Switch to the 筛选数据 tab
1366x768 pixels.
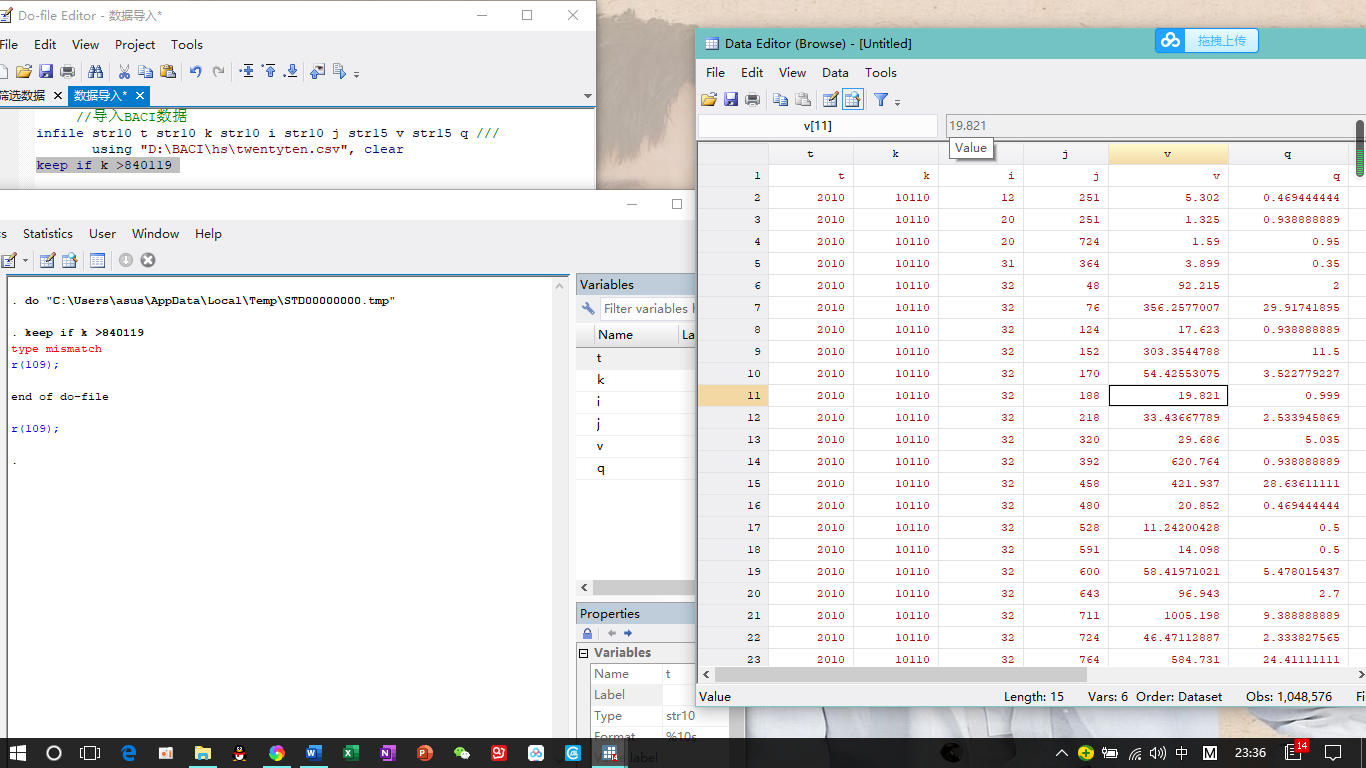(22, 95)
